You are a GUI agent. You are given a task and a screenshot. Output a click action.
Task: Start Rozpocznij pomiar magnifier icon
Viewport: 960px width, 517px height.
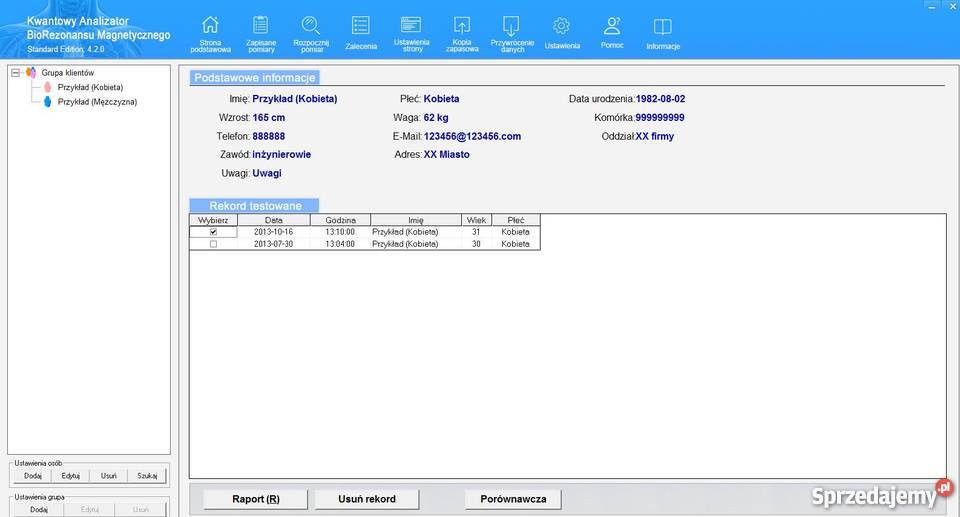point(311,25)
